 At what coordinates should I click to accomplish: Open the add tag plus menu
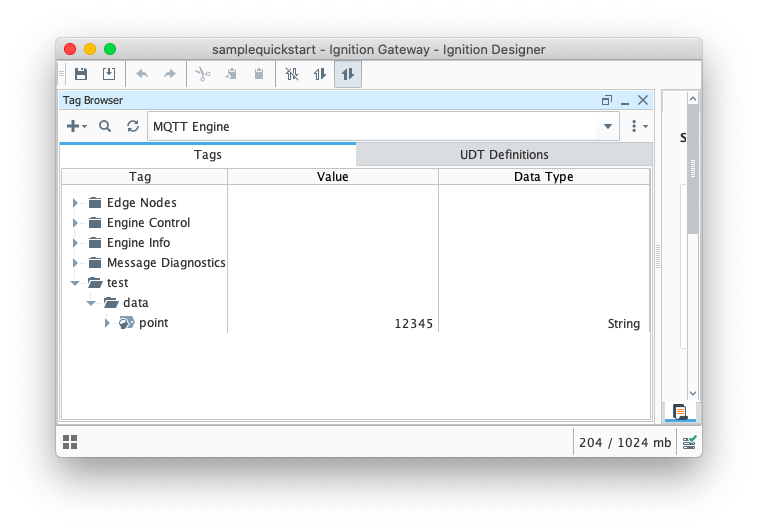click(x=76, y=126)
